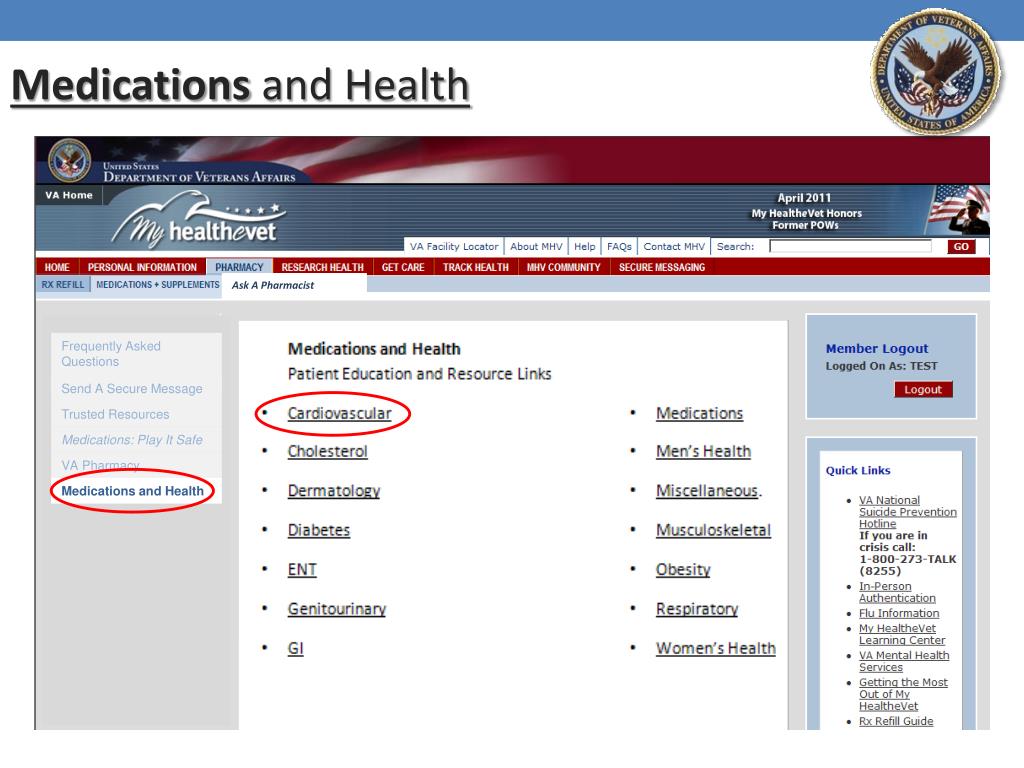Open the Miscellaneous resource link
The width and height of the screenshot is (1024, 768).
707,490
